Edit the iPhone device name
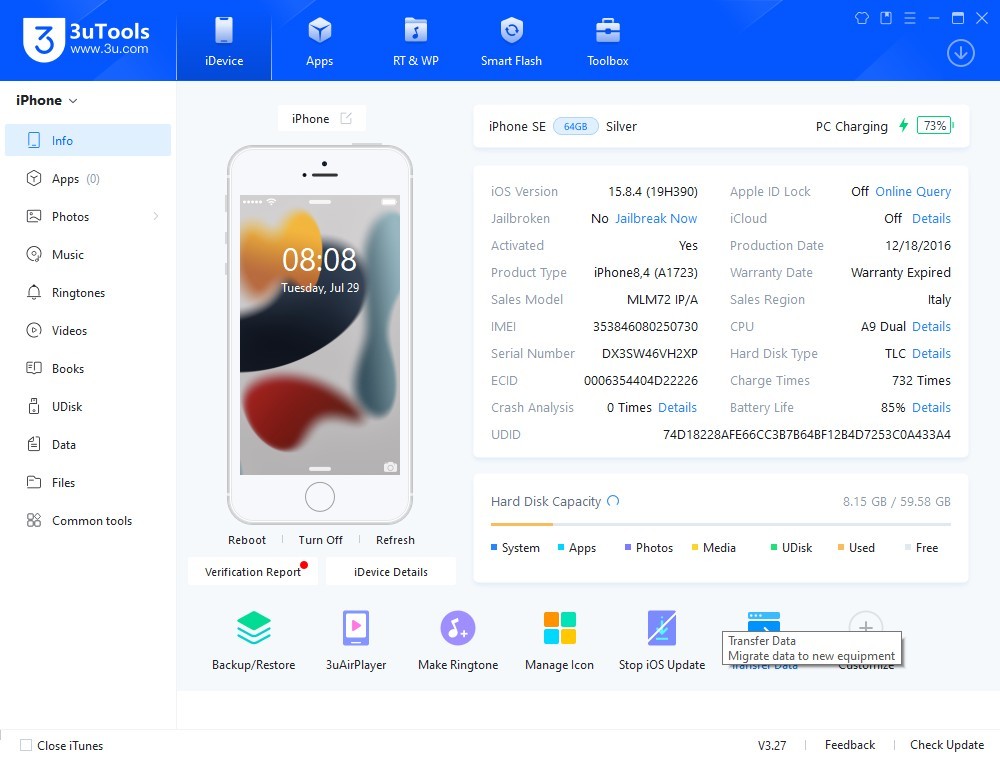Image resolution: width=1000 pixels, height=760 pixels. (346, 119)
